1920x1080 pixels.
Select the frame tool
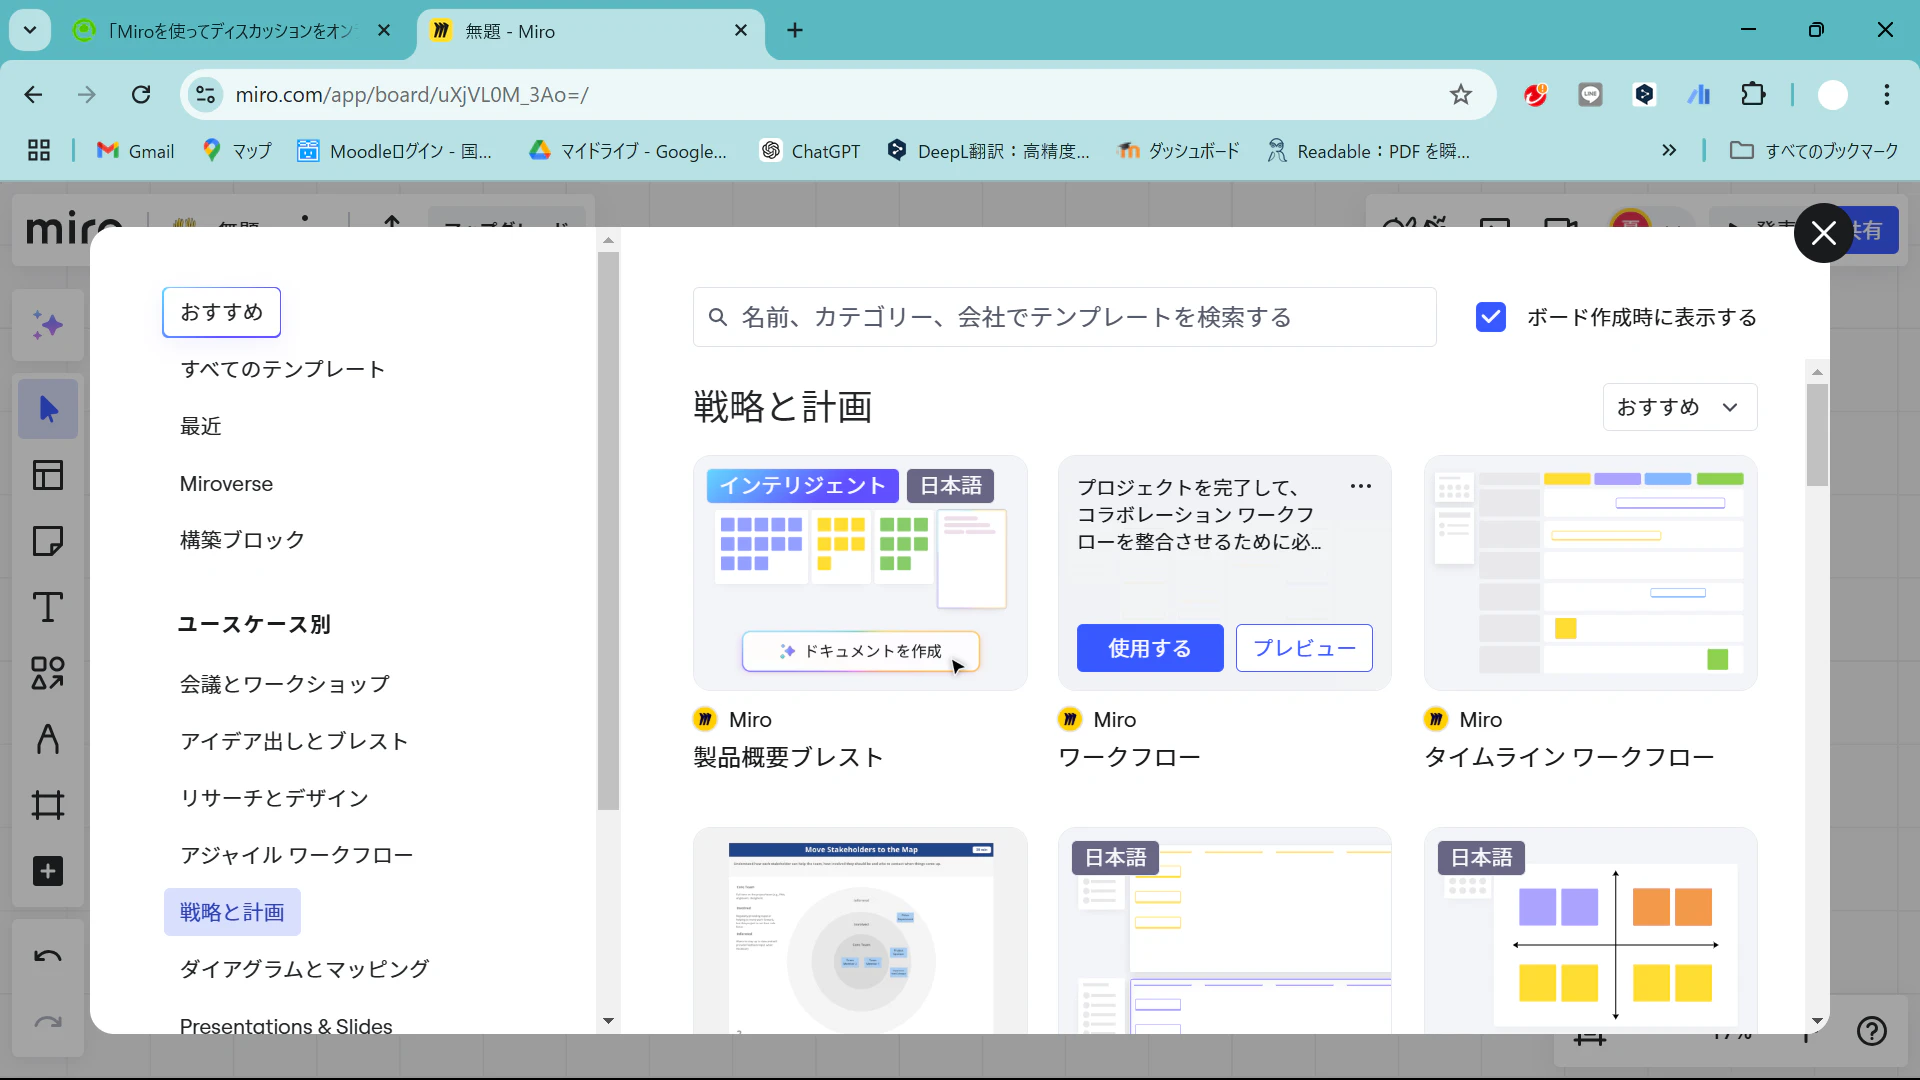point(48,805)
